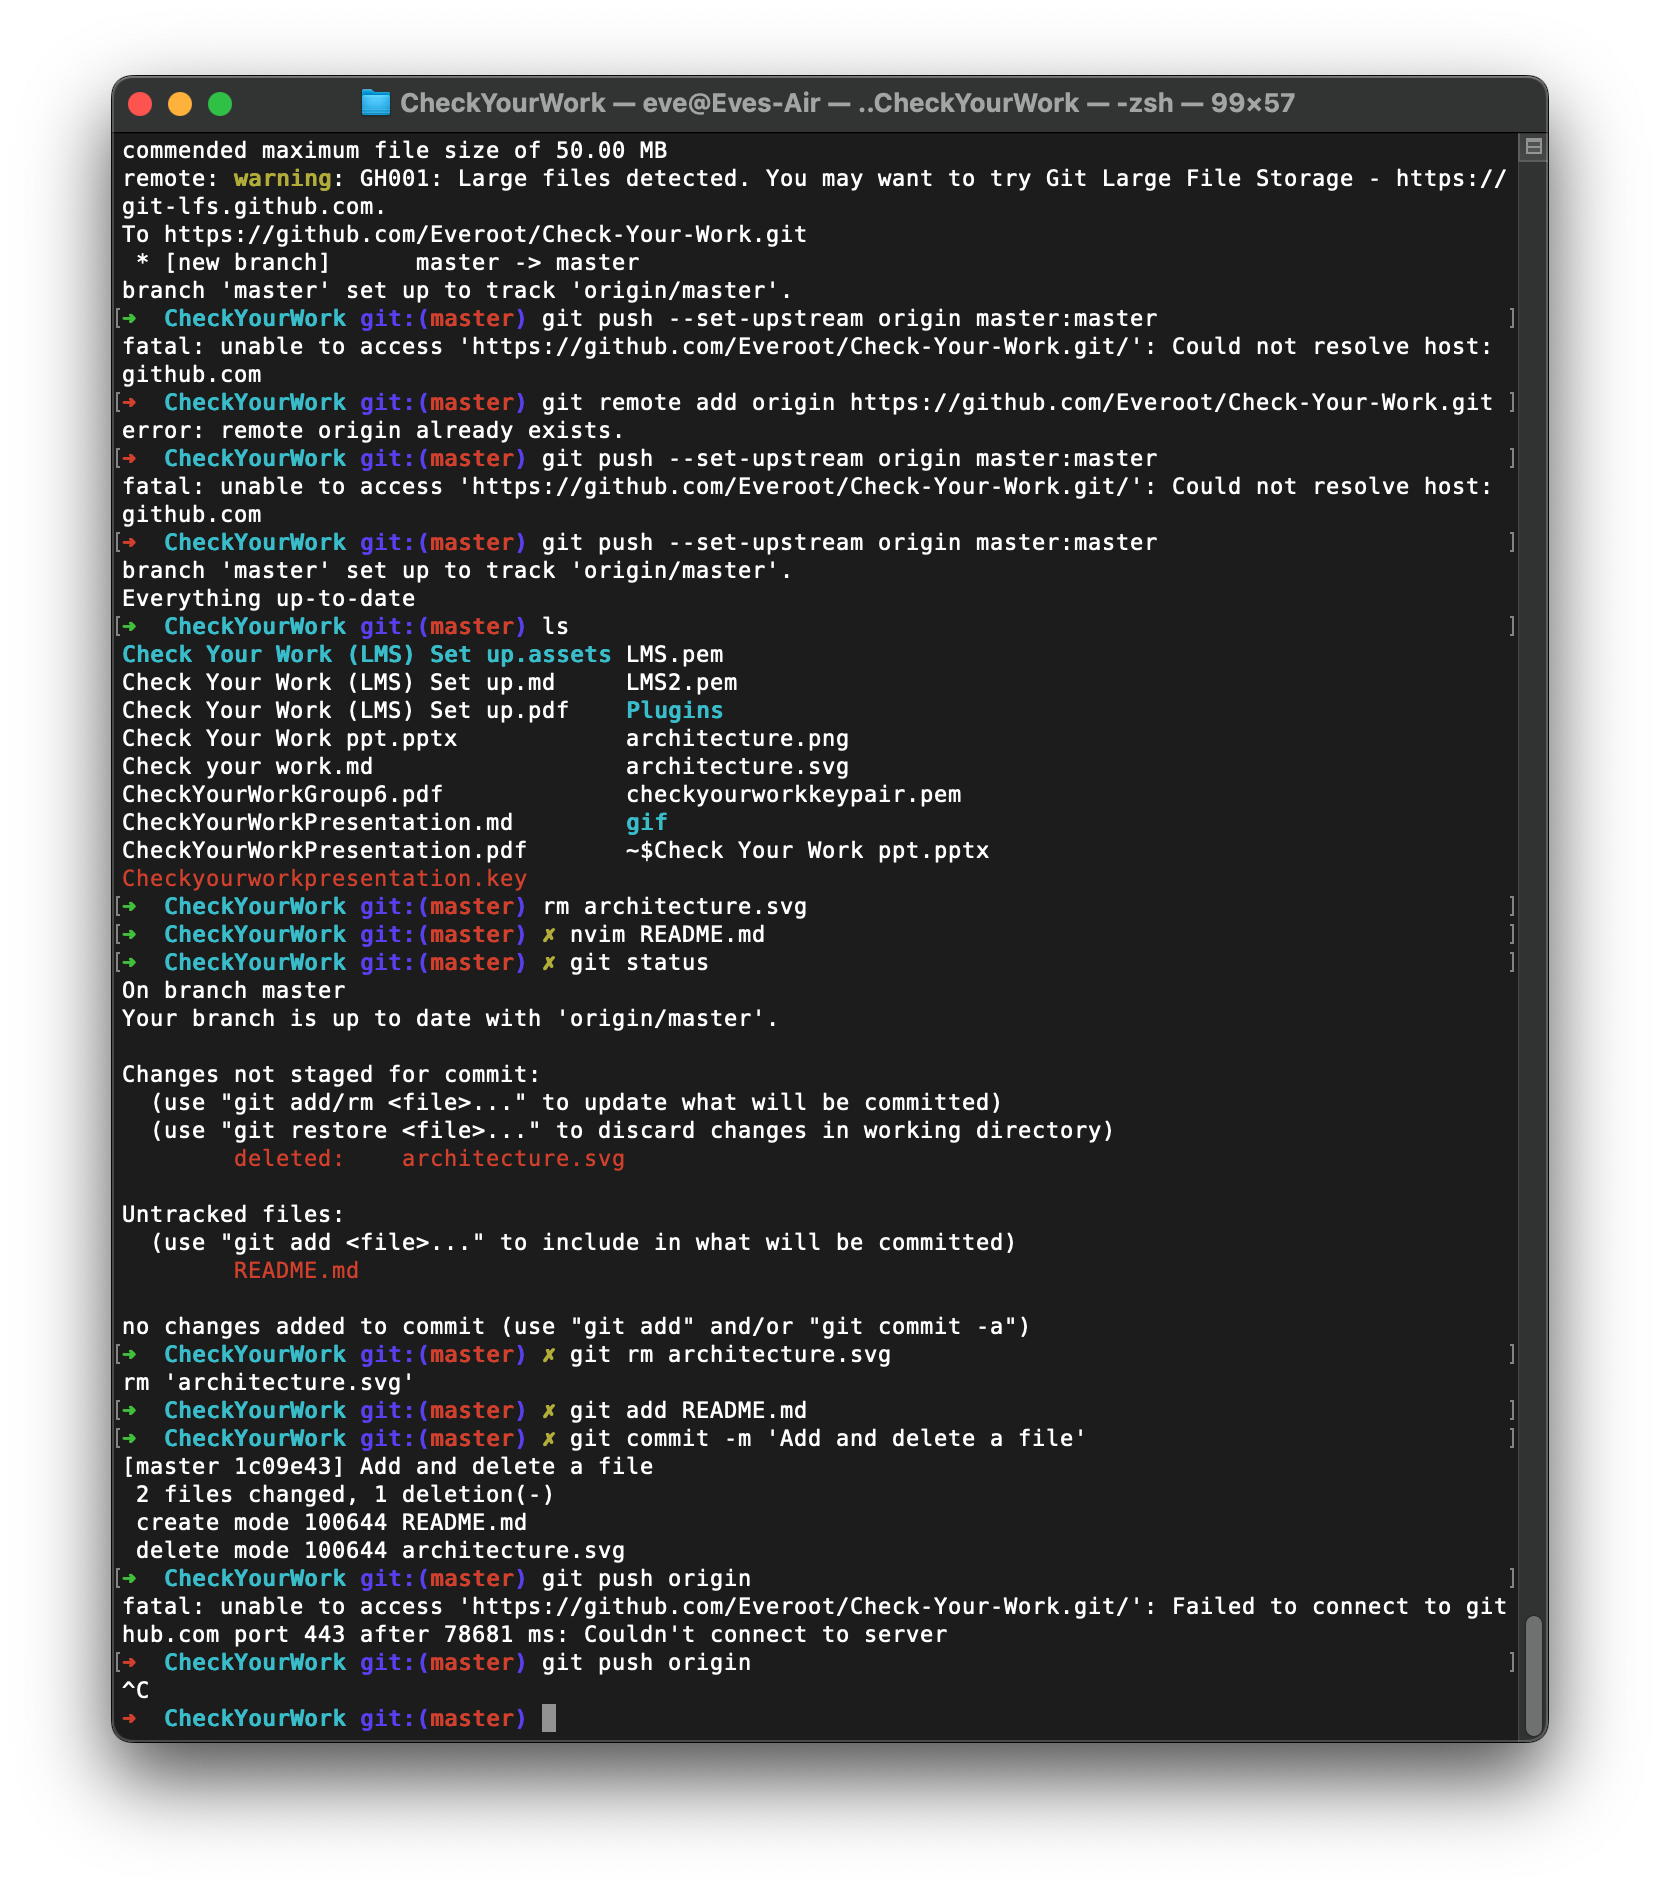Click "Plugins" directory in the ls listing
This screenshot has height=1890, width=1660.
674,710
